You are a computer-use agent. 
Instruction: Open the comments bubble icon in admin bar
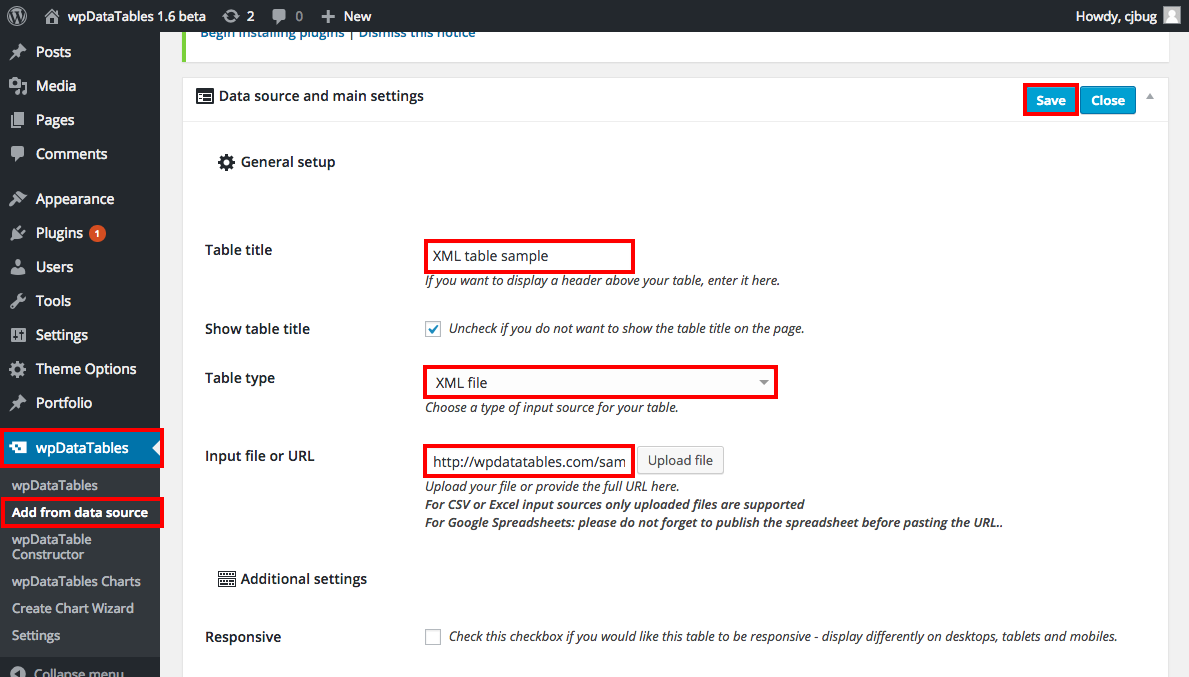tap(279, 16)
